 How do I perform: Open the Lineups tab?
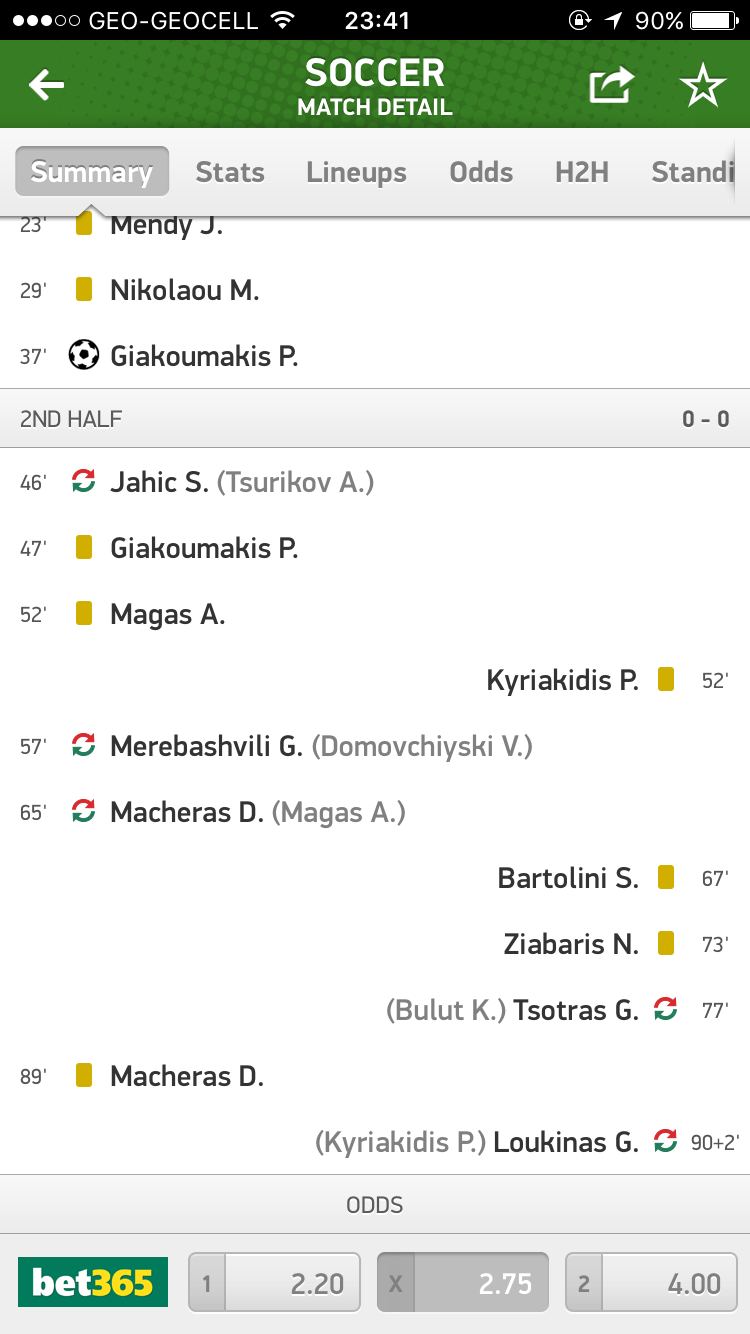tap(356, 172)
